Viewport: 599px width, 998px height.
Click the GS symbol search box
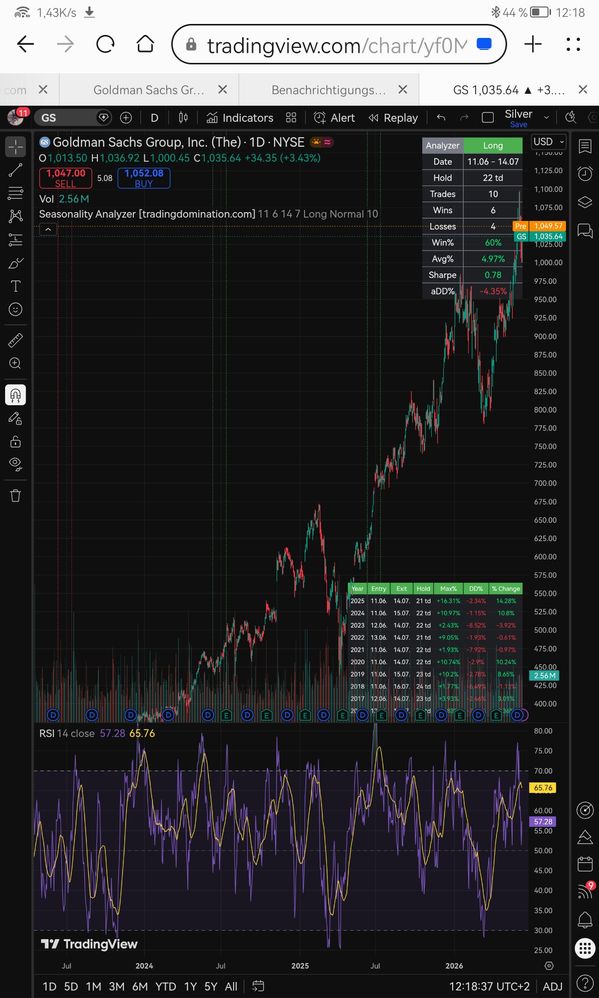pos(72,118)
